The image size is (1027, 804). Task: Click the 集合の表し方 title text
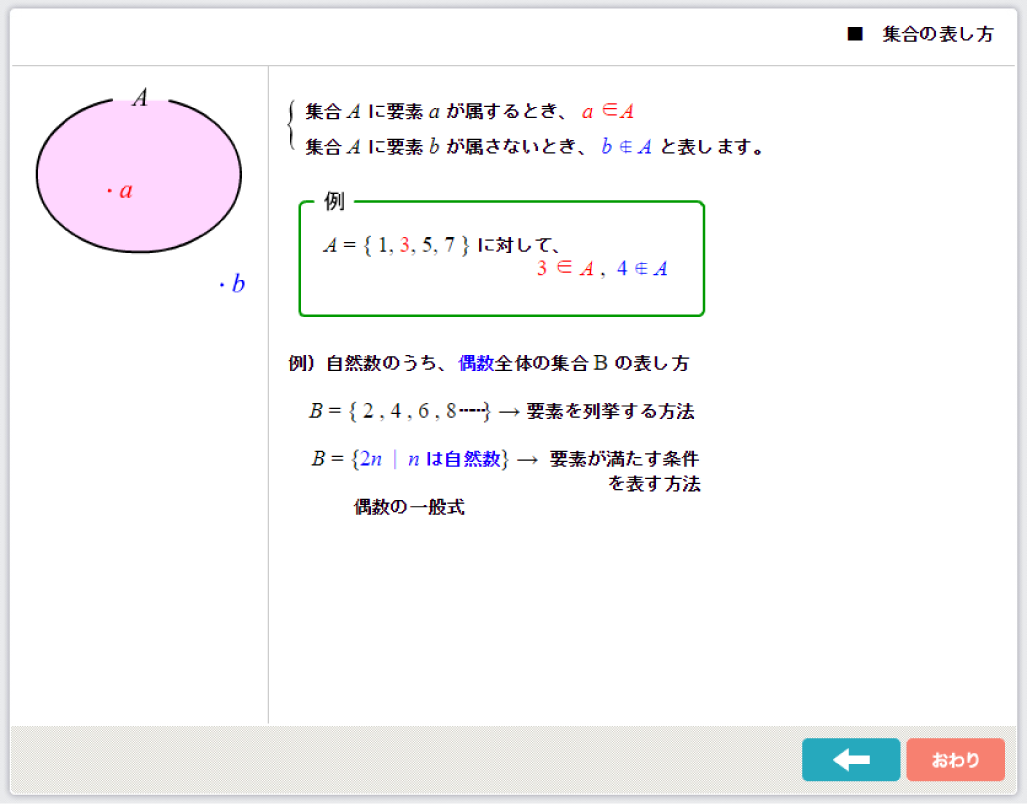click(938, 35)
